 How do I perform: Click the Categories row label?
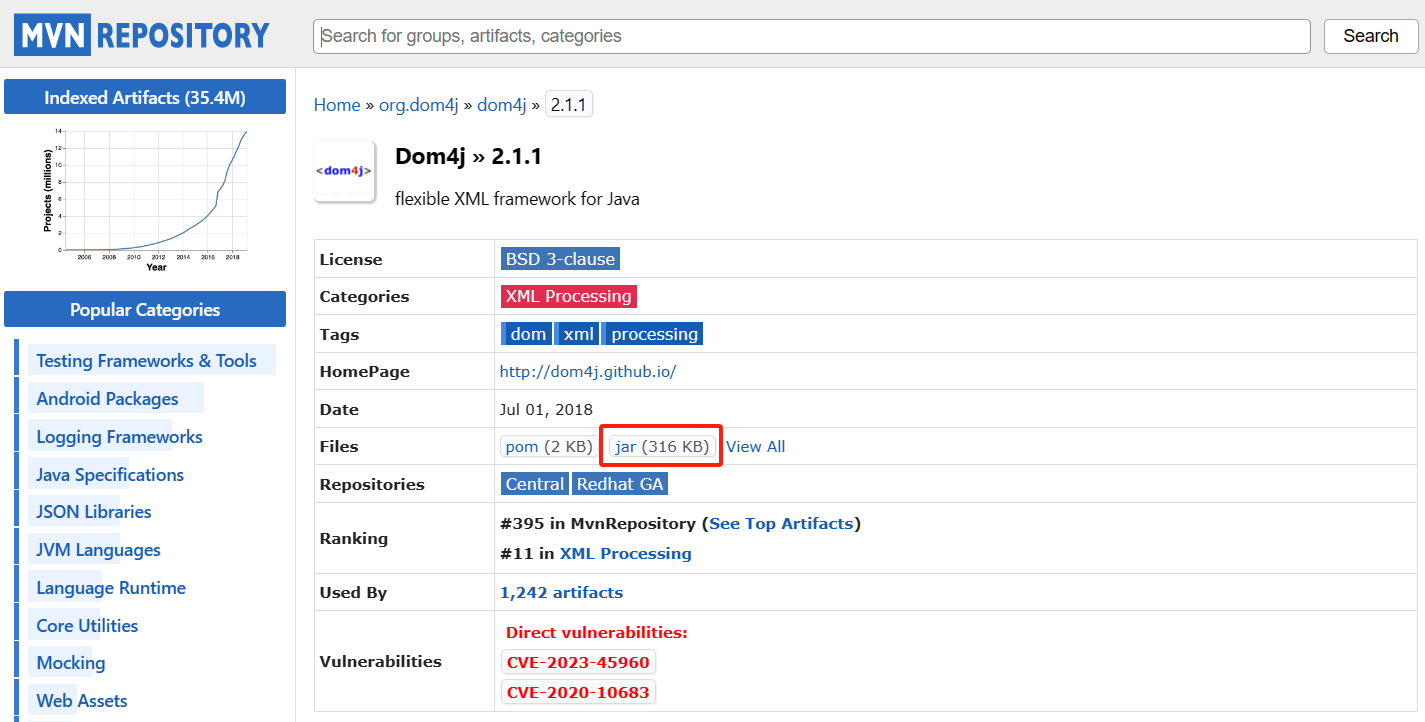click(x=365, y=296)
